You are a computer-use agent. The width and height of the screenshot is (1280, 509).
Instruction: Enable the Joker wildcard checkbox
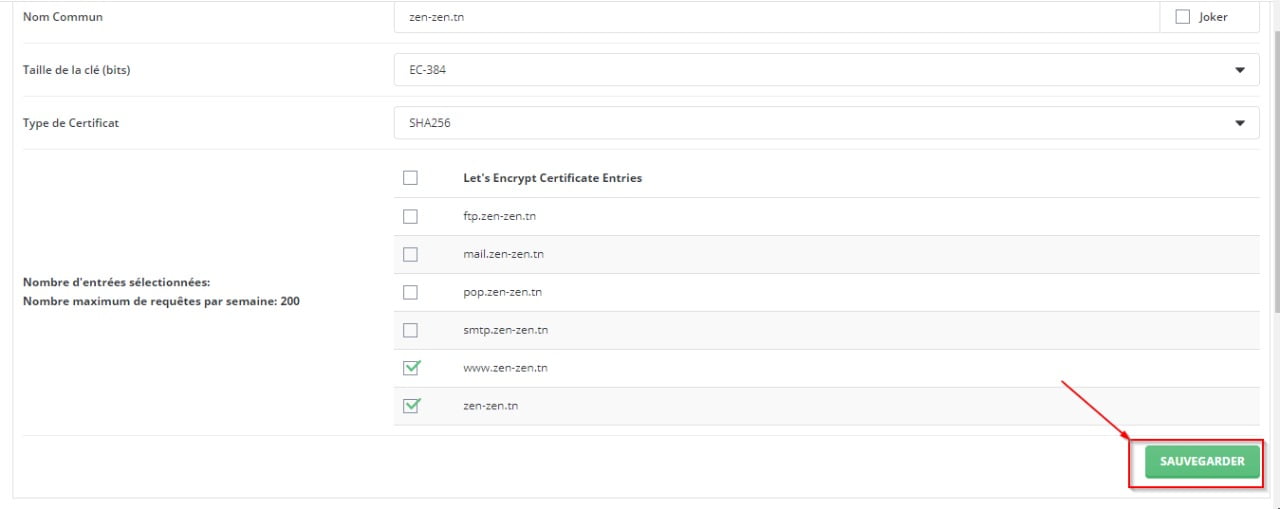1182,17
